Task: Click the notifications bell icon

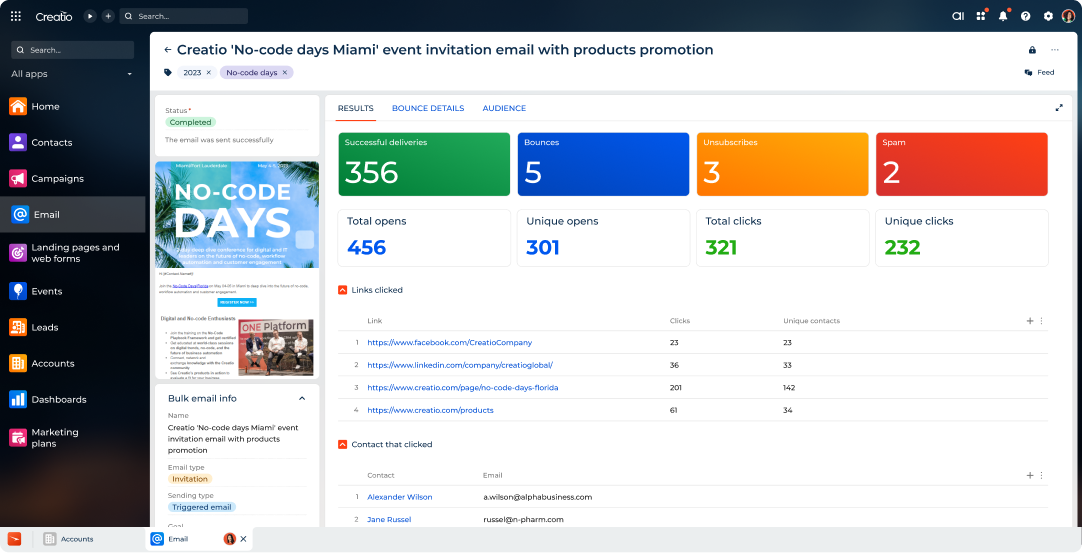Action: coord(1003,16)
